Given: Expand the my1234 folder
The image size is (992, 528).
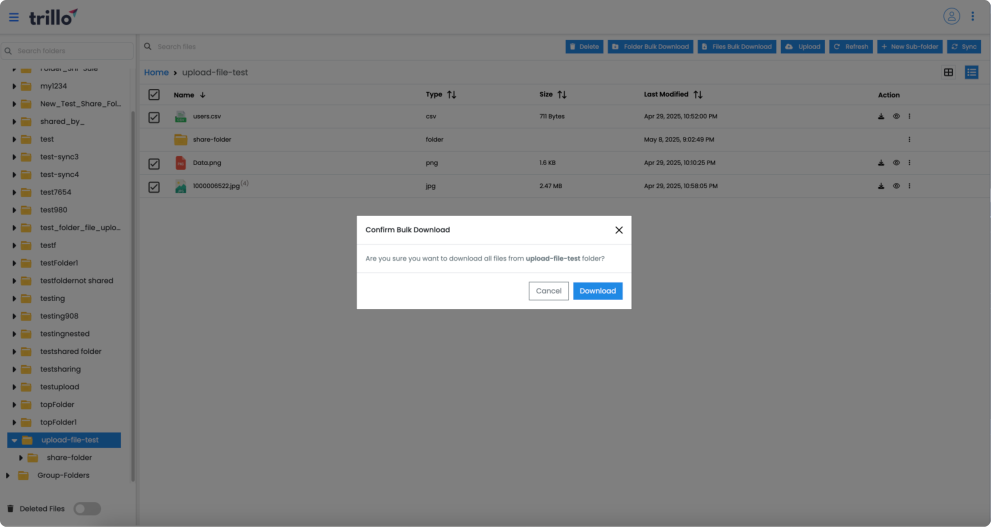Looking at the screenshot, I should point(14,86).
